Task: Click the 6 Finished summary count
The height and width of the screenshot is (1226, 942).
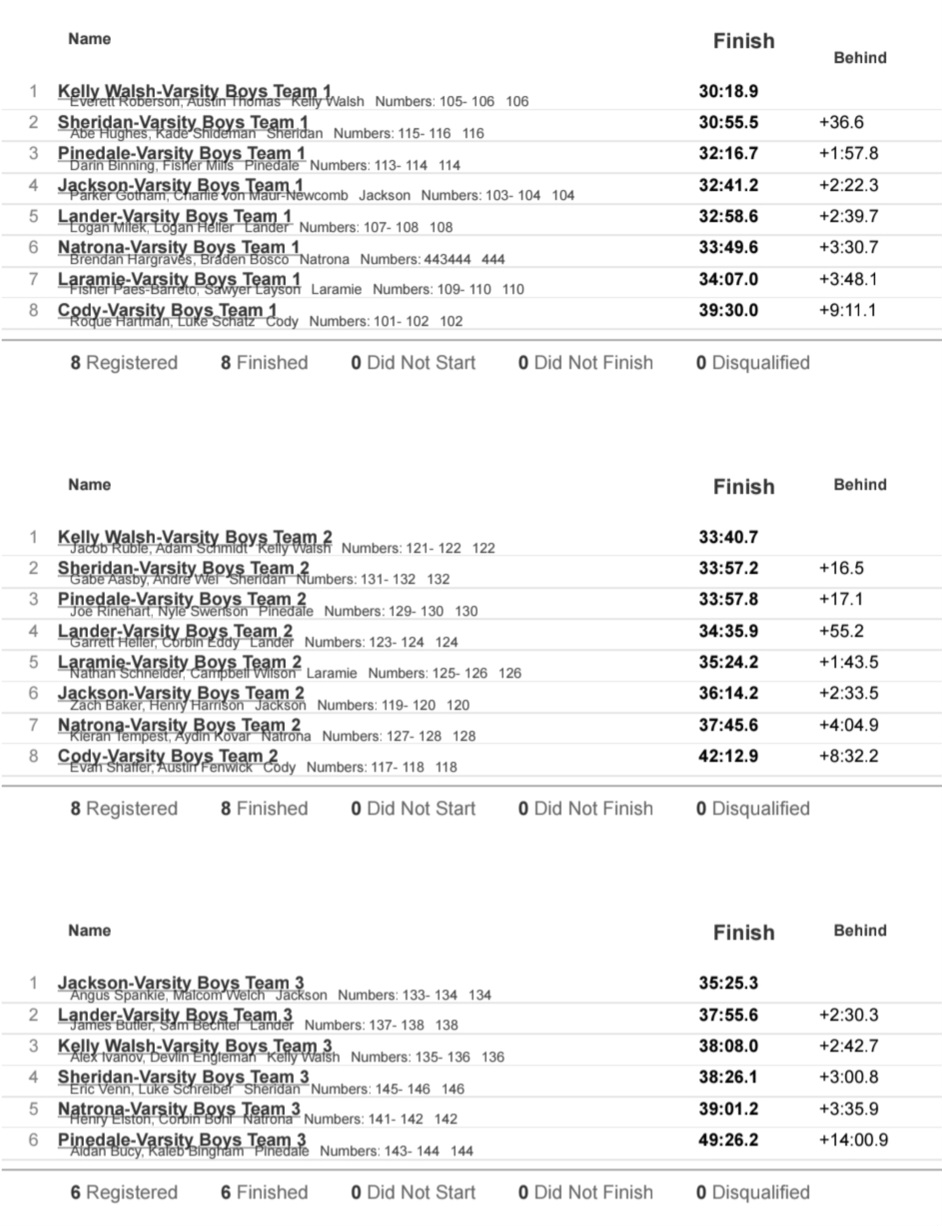Action: (264, 1192)
